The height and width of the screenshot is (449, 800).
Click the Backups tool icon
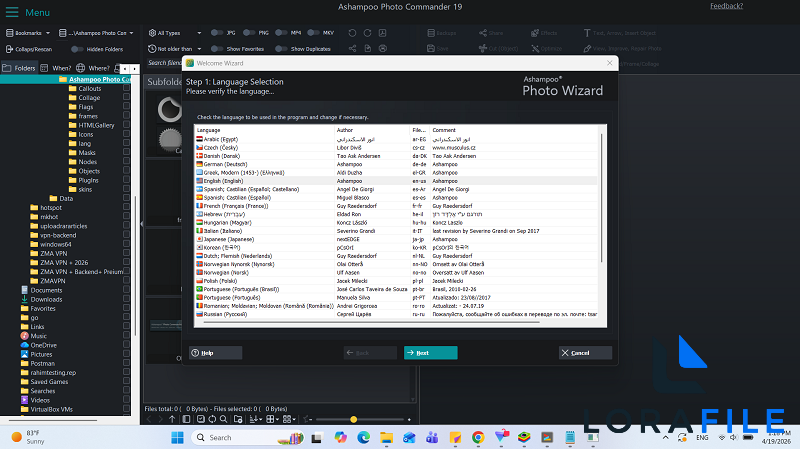click(431, 33)
